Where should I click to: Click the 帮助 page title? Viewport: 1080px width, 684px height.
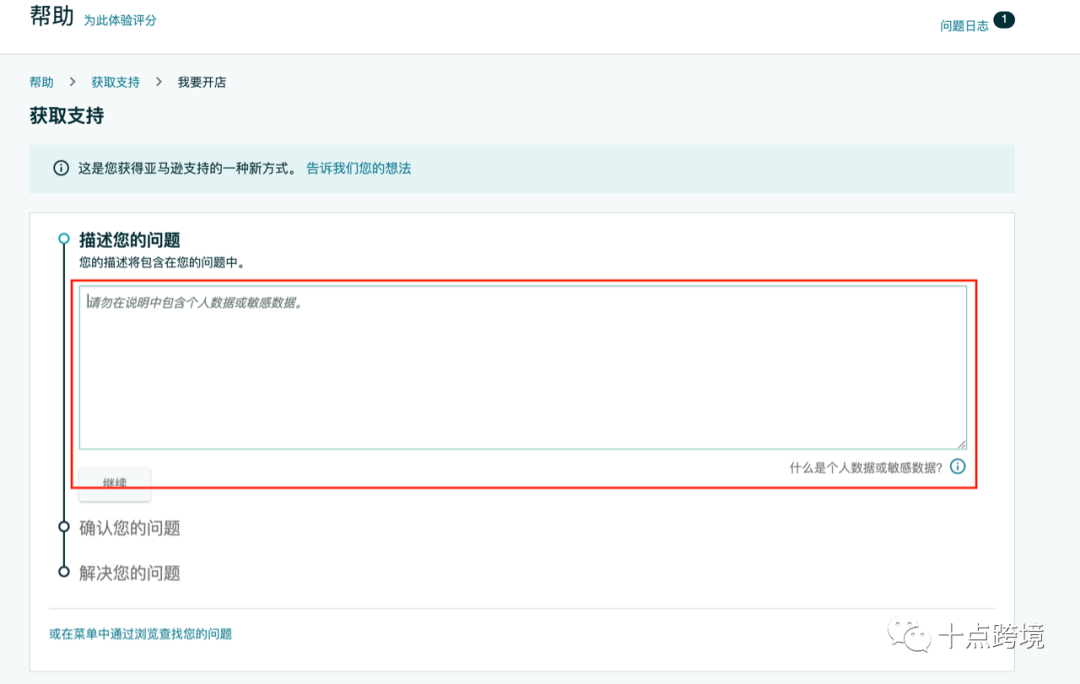pyautogui.click(x=52, y=15)
